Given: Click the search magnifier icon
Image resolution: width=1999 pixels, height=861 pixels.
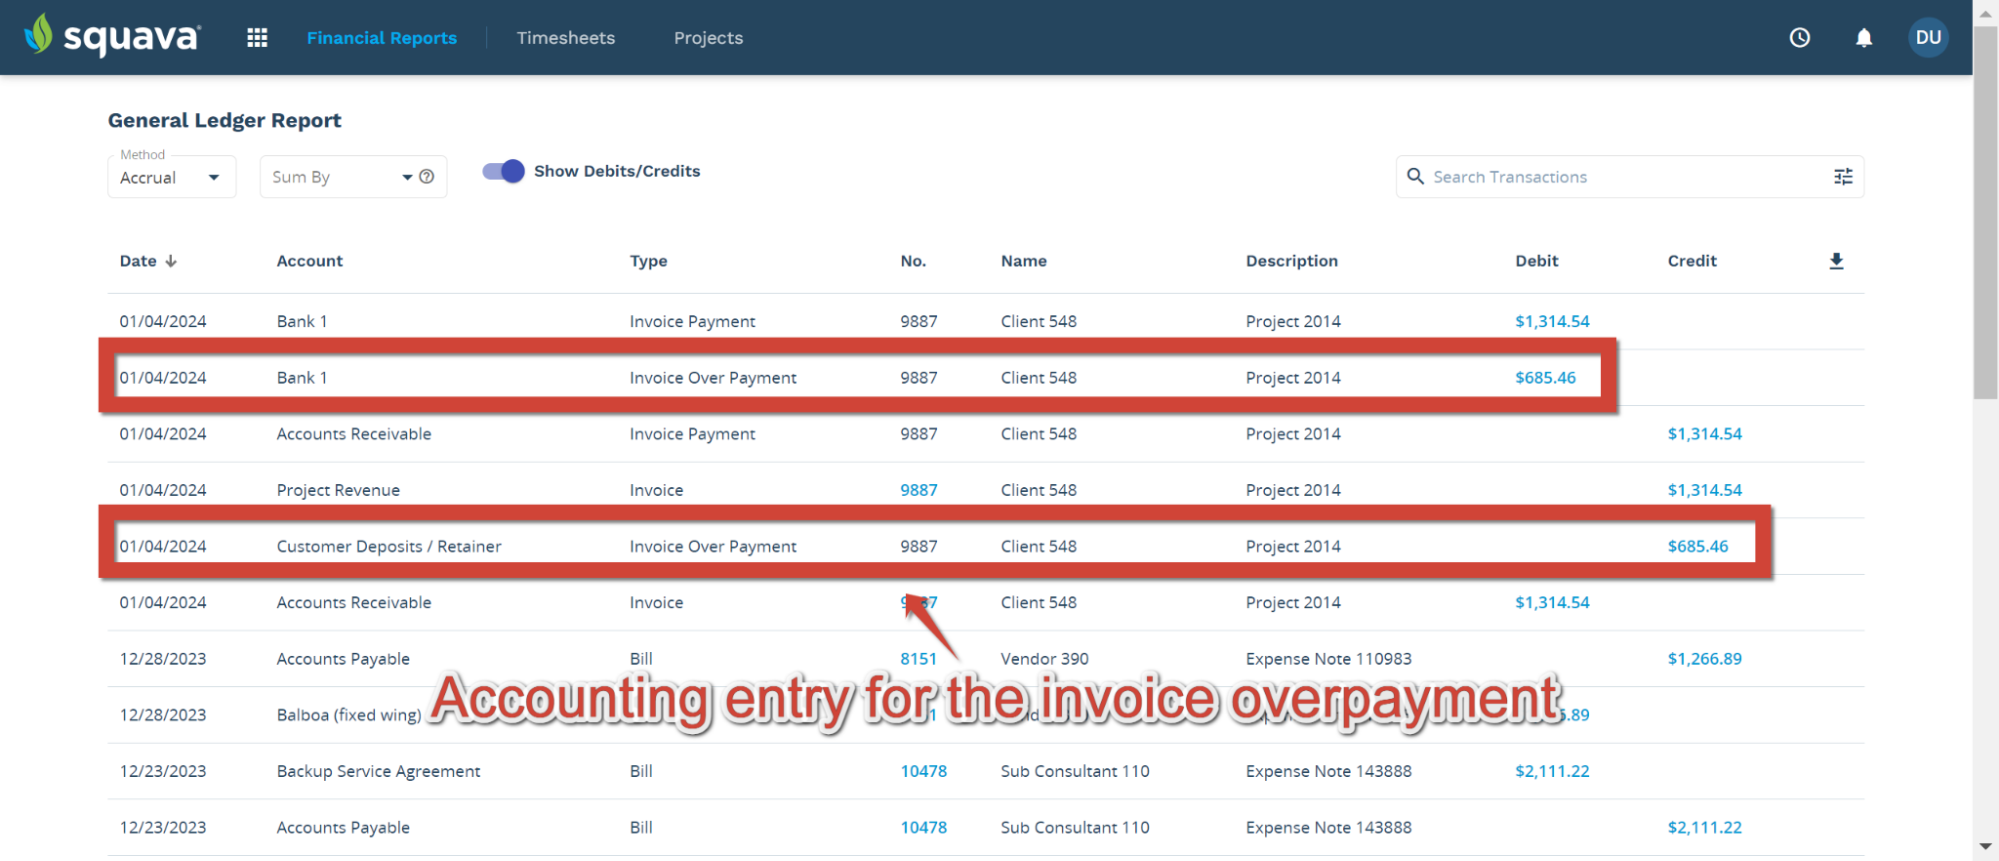Looking at the screenshot, I should [x=1415, y=176].
